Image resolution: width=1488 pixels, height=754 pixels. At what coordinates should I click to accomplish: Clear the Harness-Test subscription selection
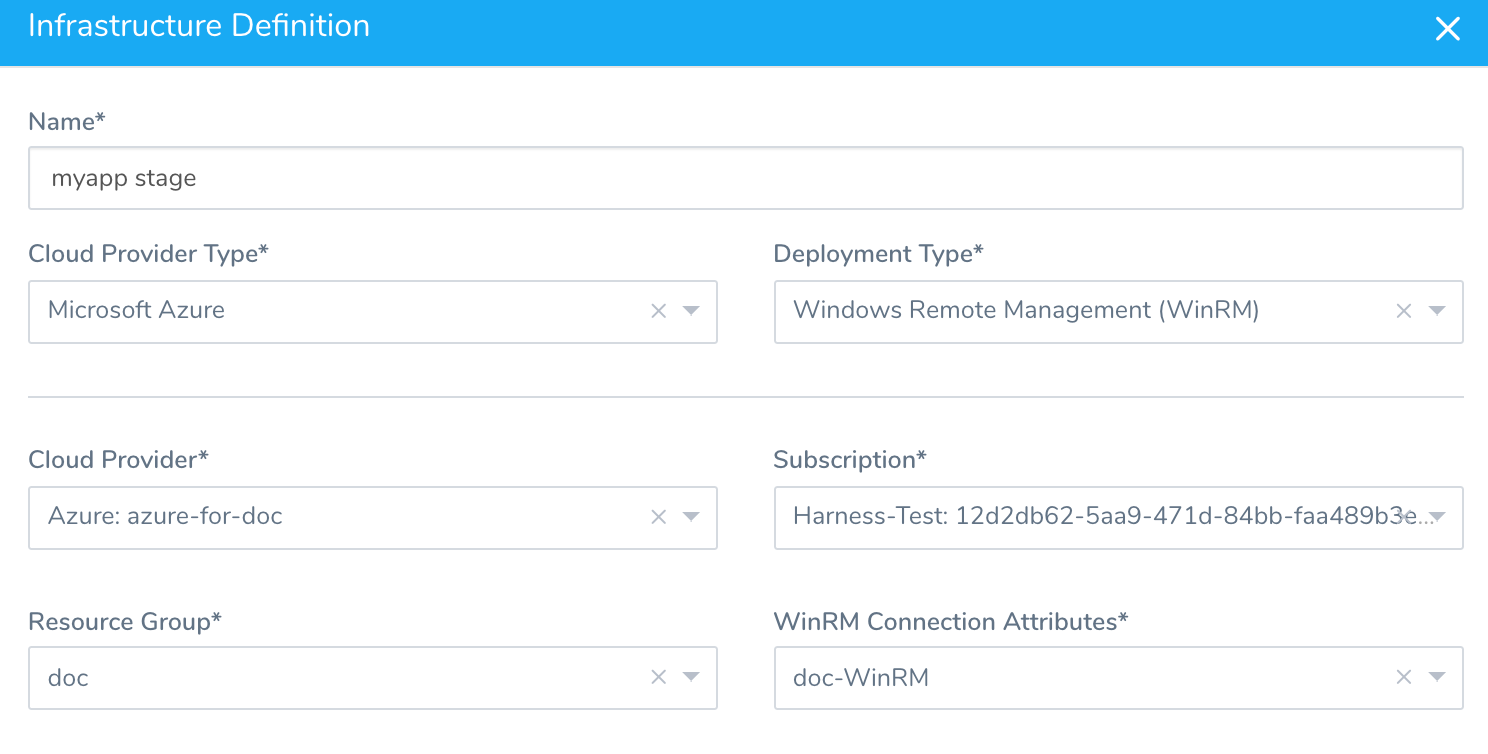(x=1406, y=517)
